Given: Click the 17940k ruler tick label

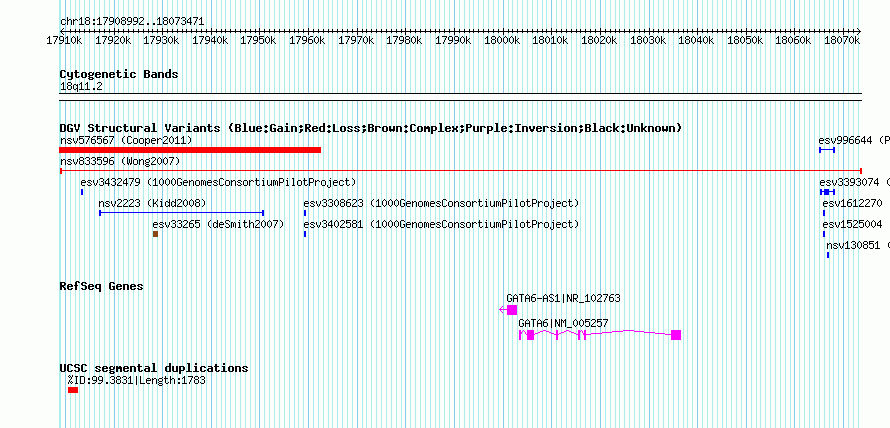Looking at the screenshot, I should pyautogui.click(x=210, y=40).
